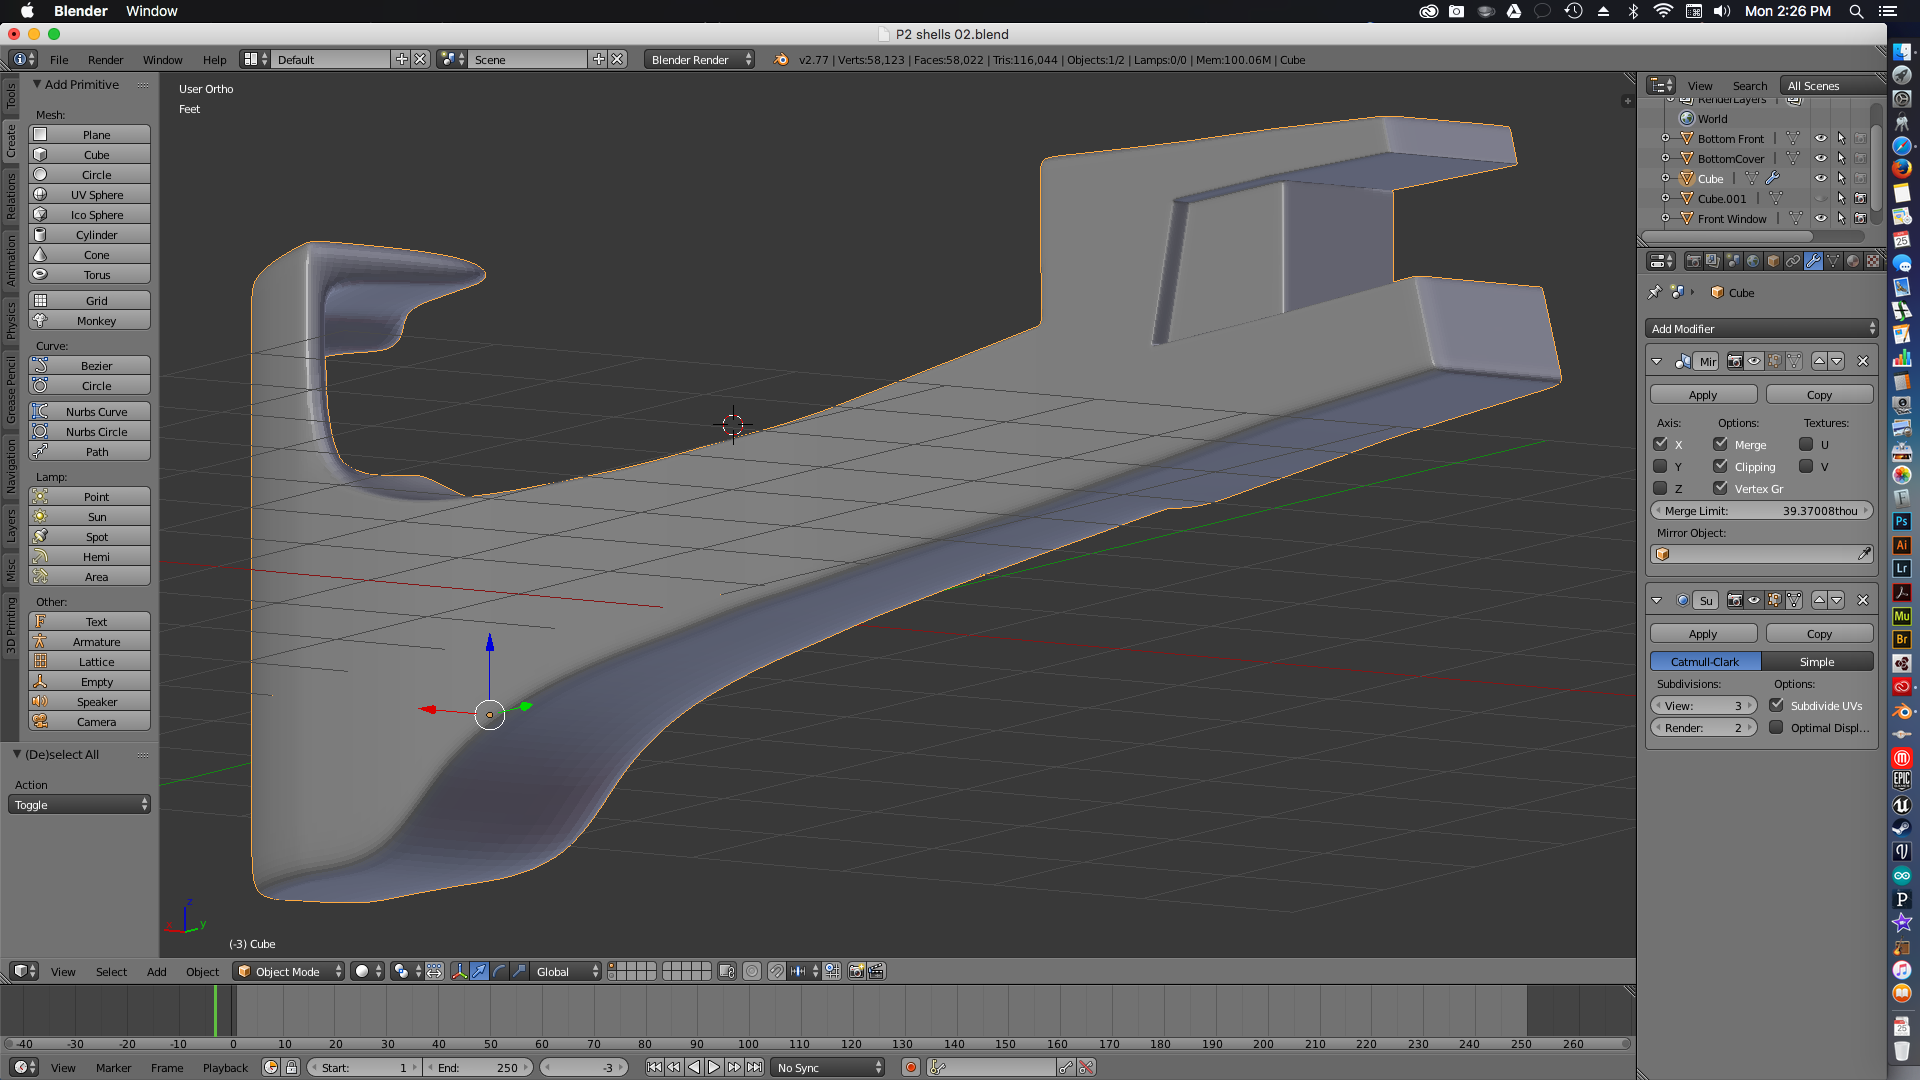Open the Material properties tab (sphere icon)

[1853, 261]
